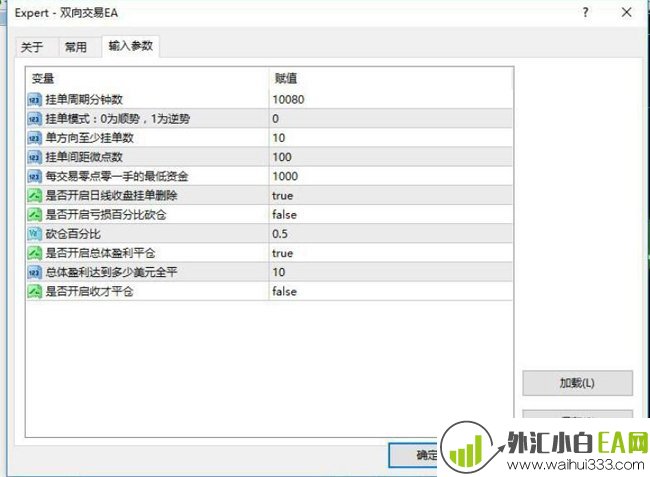650x477 pixels.
Task: Click the boolean icon beside 是否开启亏损百分比砍仓
Action: click(x=34, y=215)
